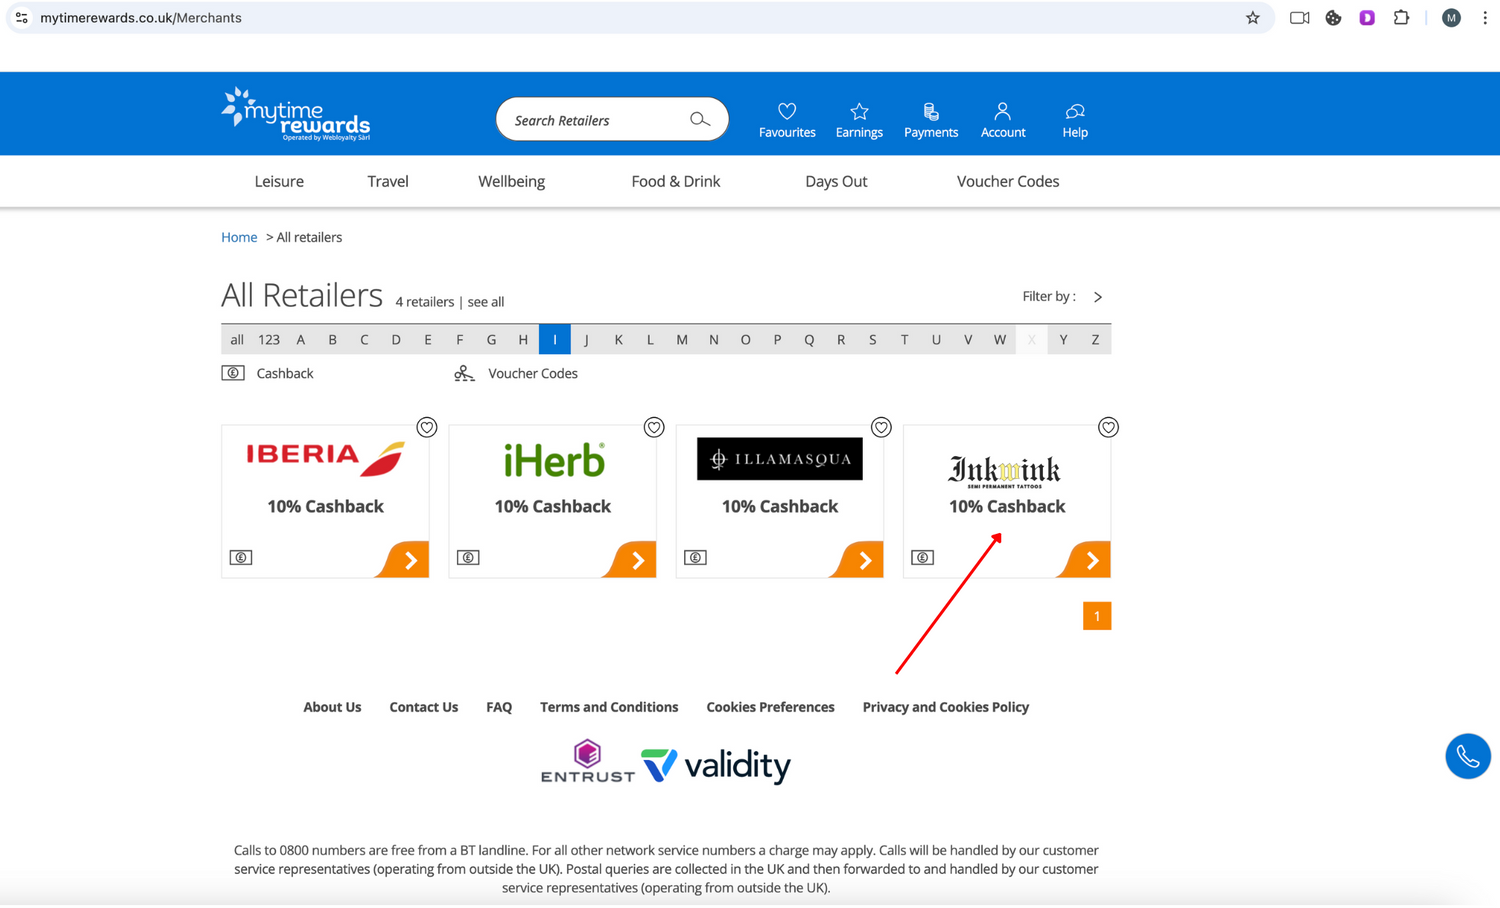Open the Wellbeing category menu
The image size is (1500, 908).
[x=511, y=181]
